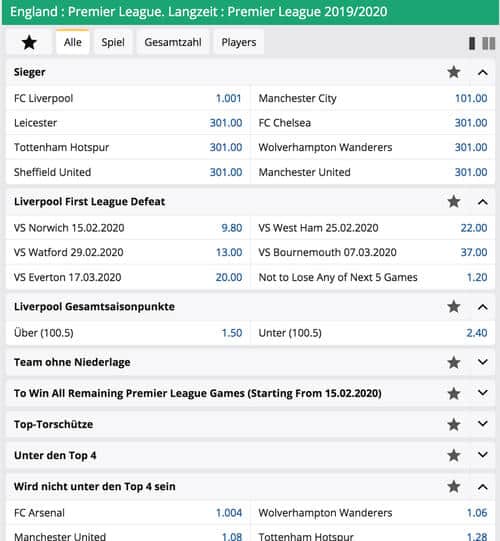Select Leicester winner odds 301.00
Image resolution: width=500 pixels, height=541 pixels.
128,123
